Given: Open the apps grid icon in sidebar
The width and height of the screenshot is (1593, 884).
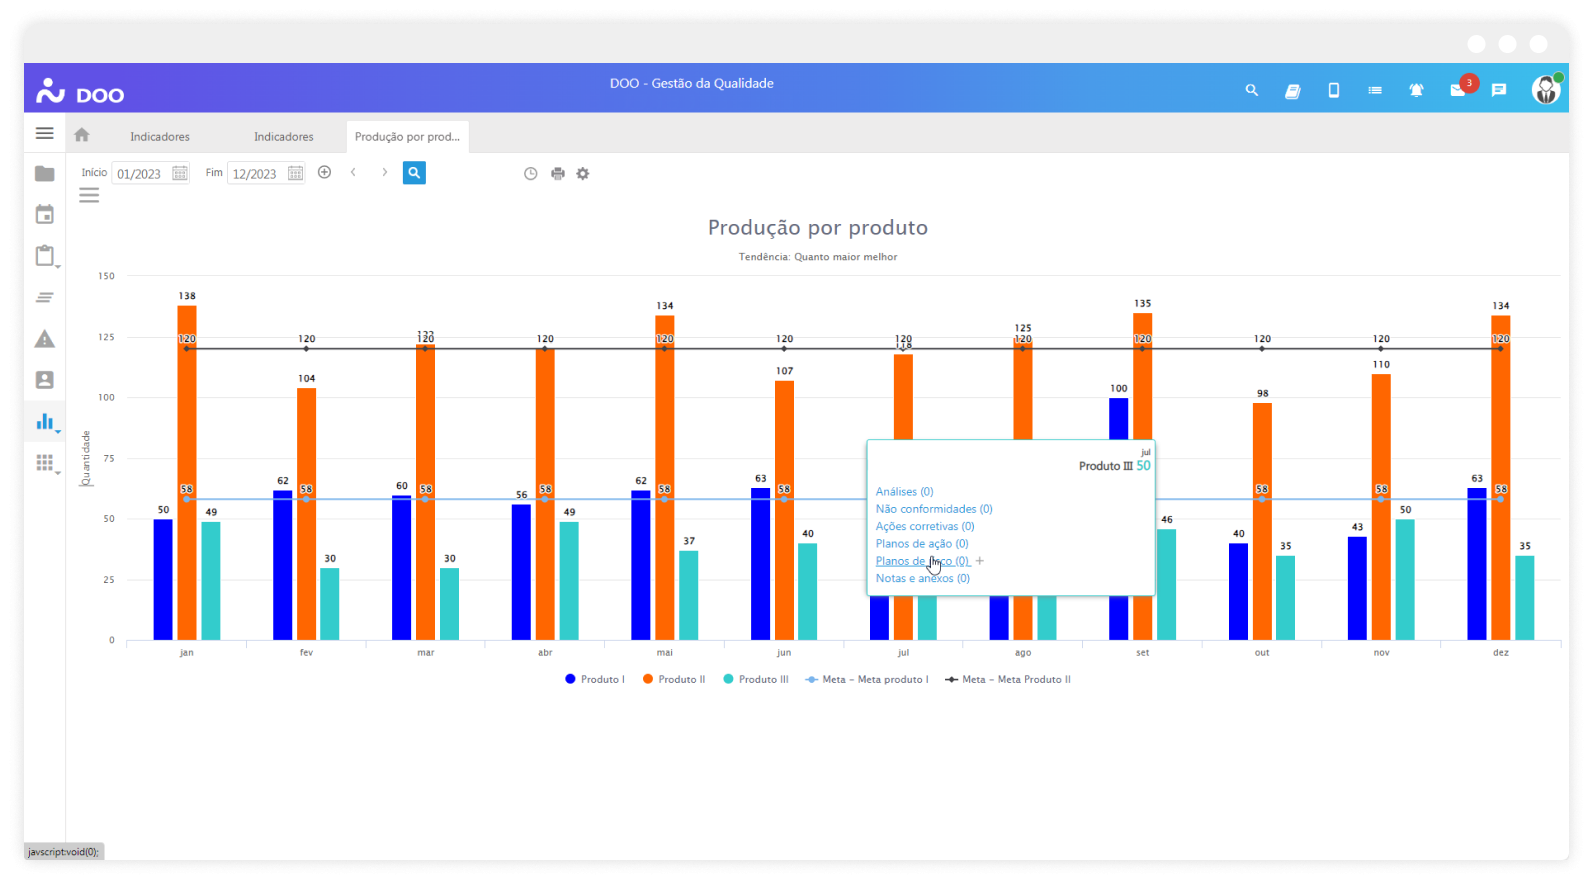Looking at the screenshot, I should (x=44, y=462).
